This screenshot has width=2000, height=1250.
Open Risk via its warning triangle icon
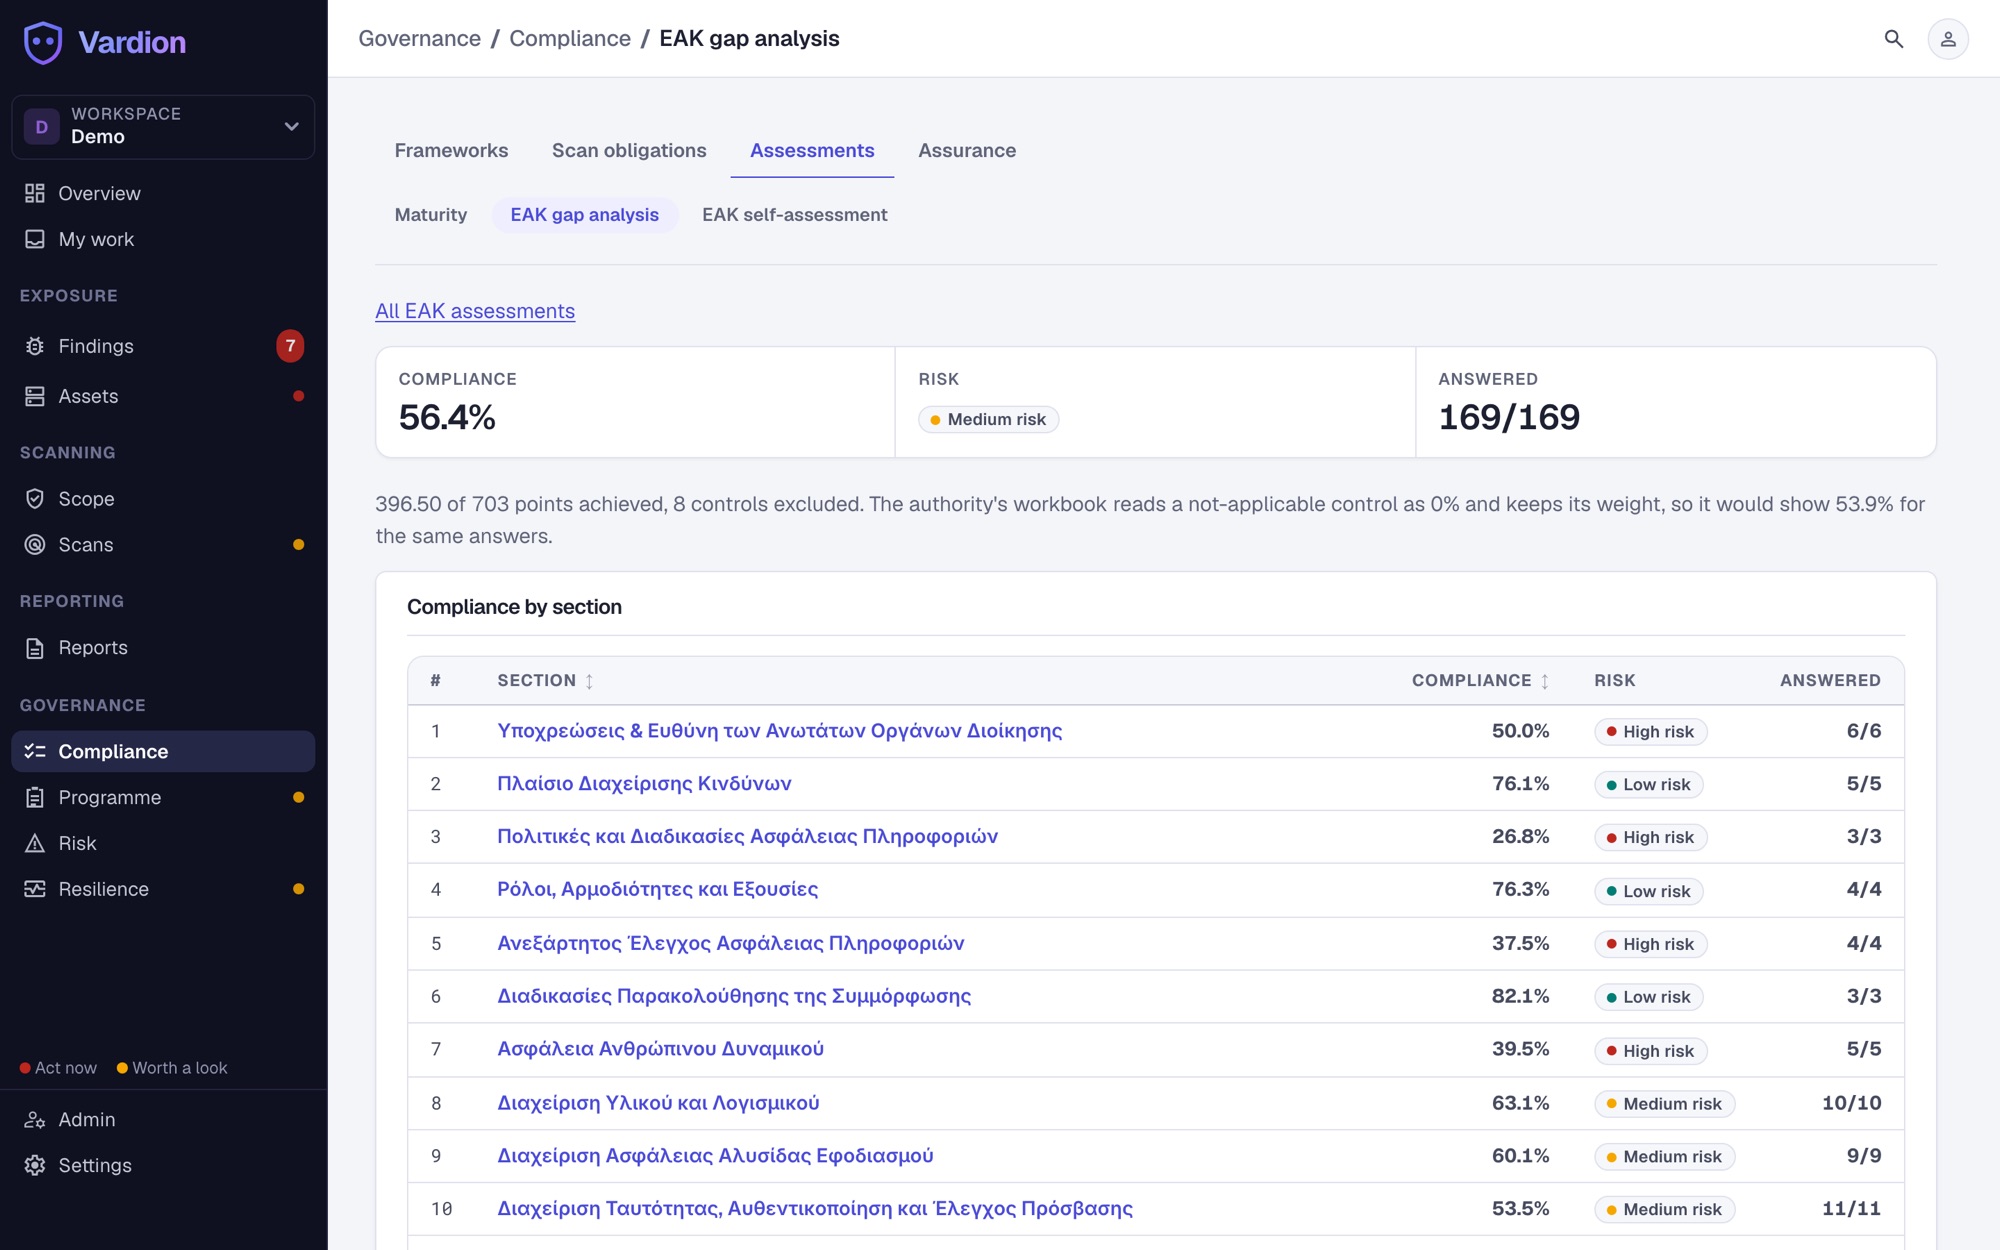pos(35,844)
